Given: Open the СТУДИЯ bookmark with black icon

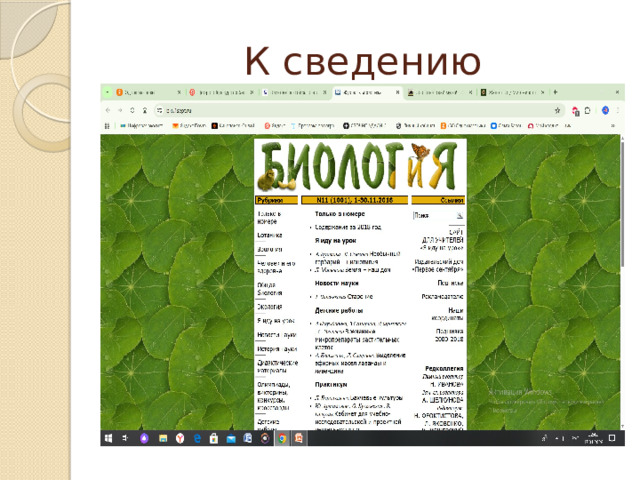Looking at the screenshot, I should point(364,126).
